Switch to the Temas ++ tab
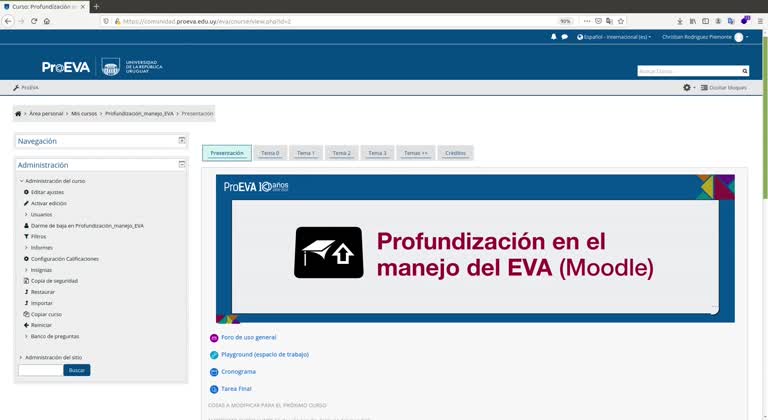Viewport: 768px width, 420px height. click(416, 153)
